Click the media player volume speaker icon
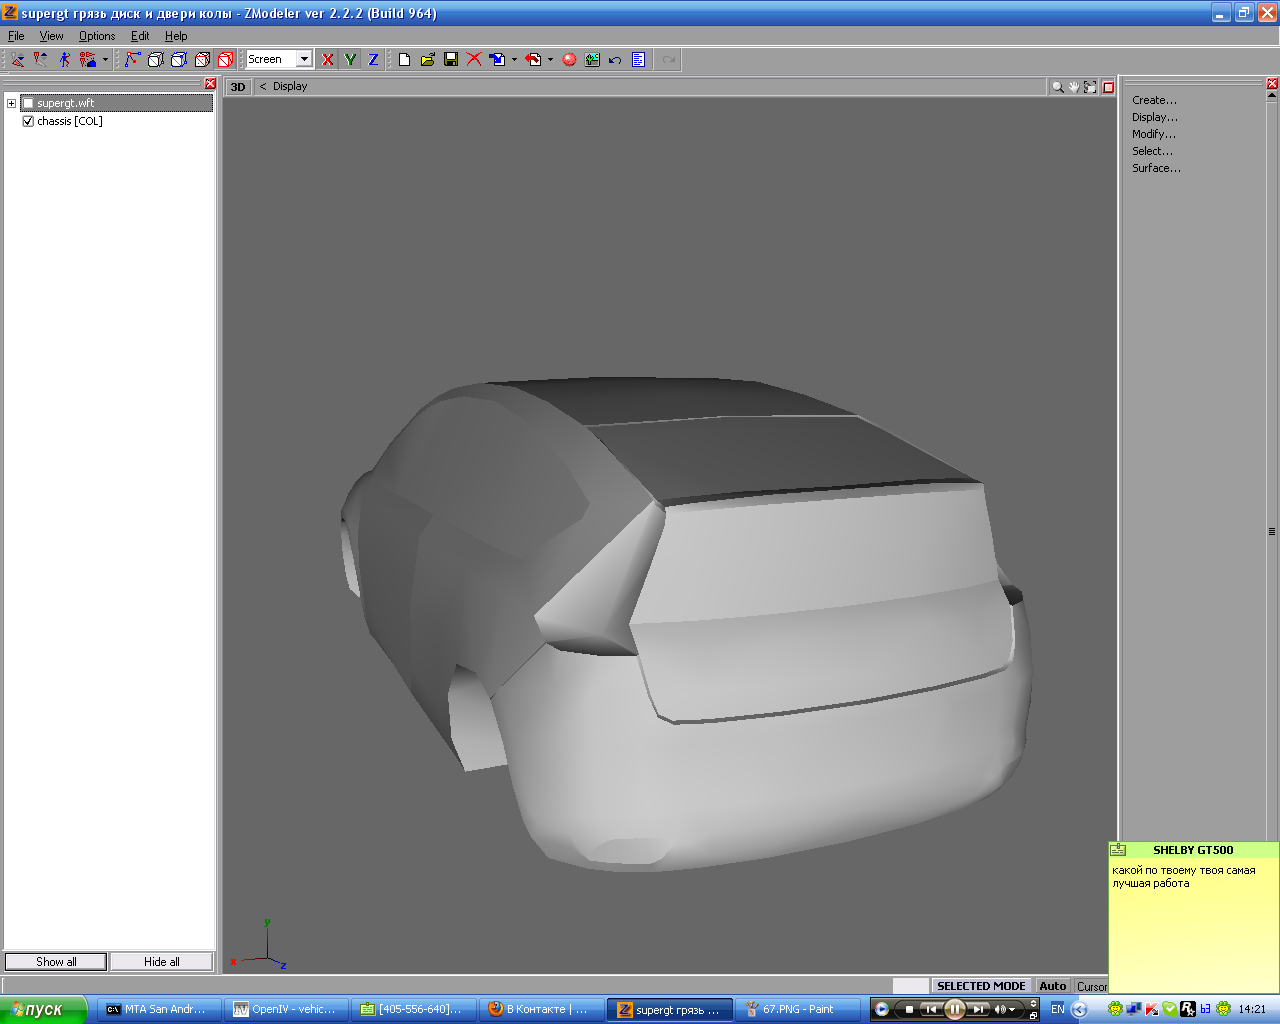The height and width of the screenshot is (1024, 1280). [1000, 1010]
